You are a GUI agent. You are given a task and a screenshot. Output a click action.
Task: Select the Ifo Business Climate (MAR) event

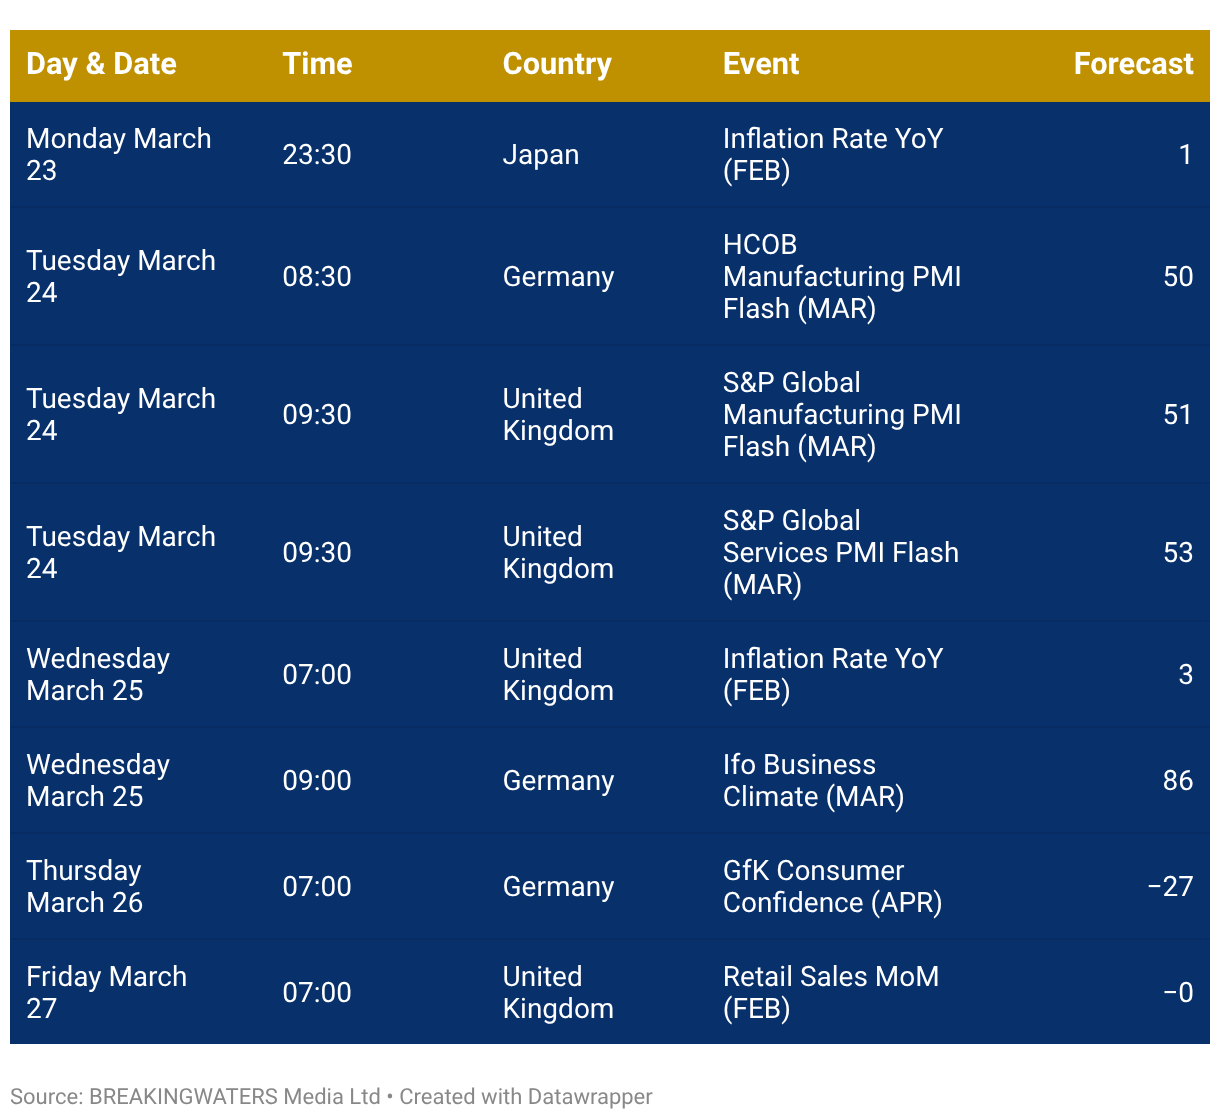point(813,780)
